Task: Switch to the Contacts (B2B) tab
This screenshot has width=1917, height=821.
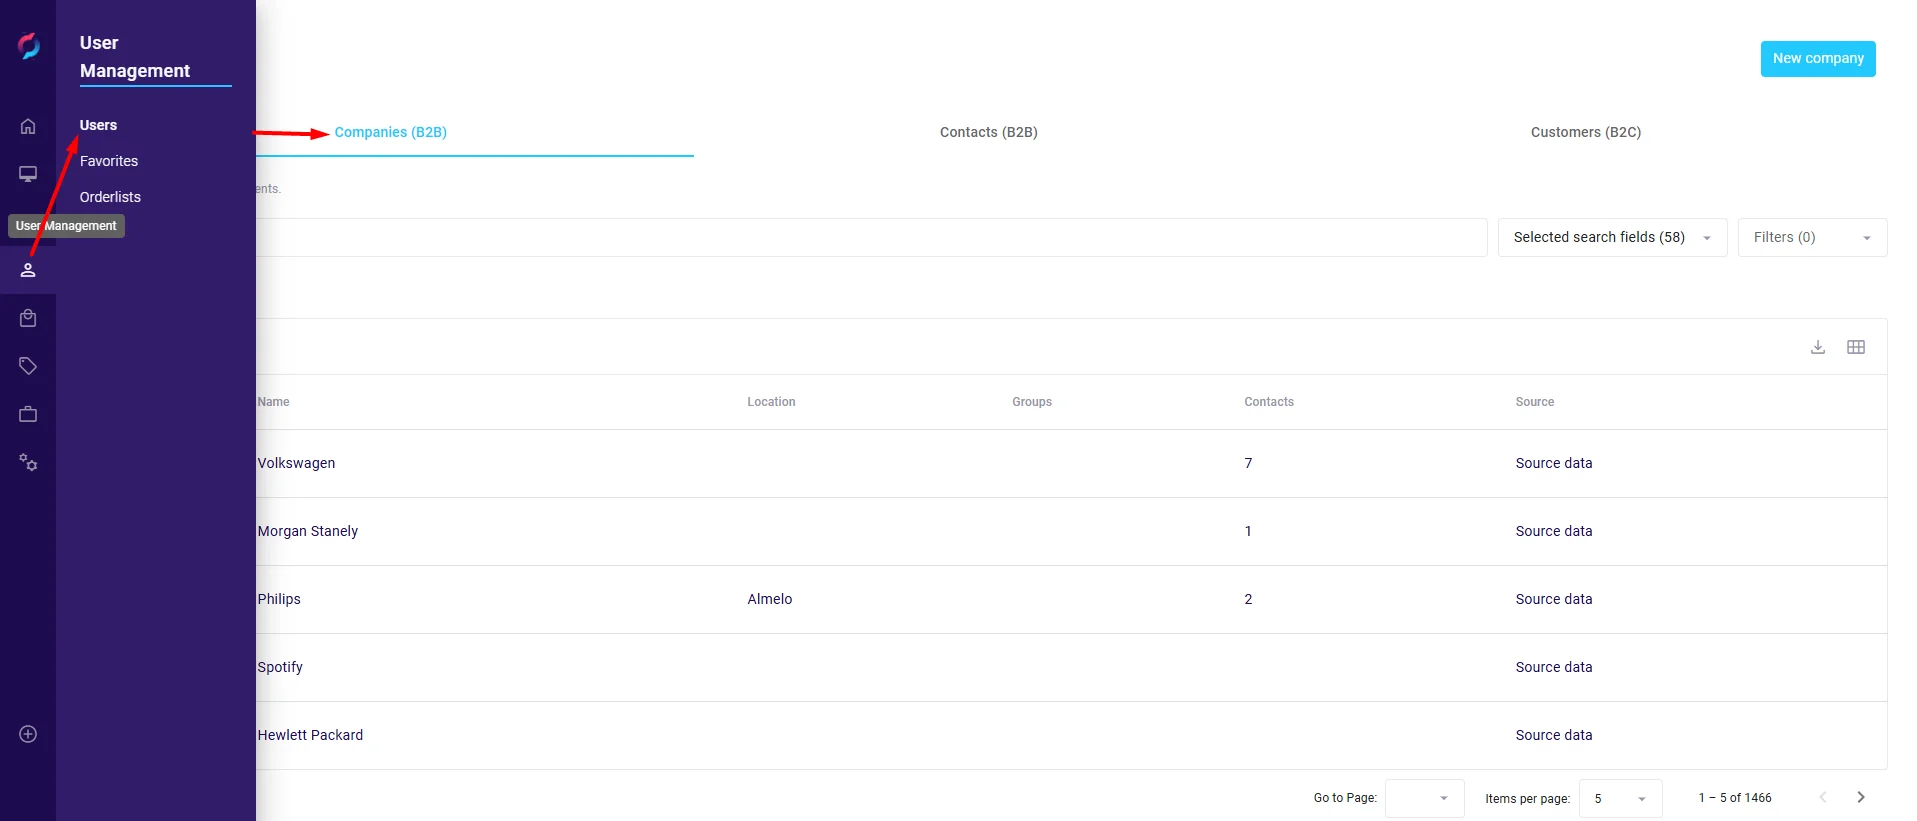Action: click(x=989, y=132)
